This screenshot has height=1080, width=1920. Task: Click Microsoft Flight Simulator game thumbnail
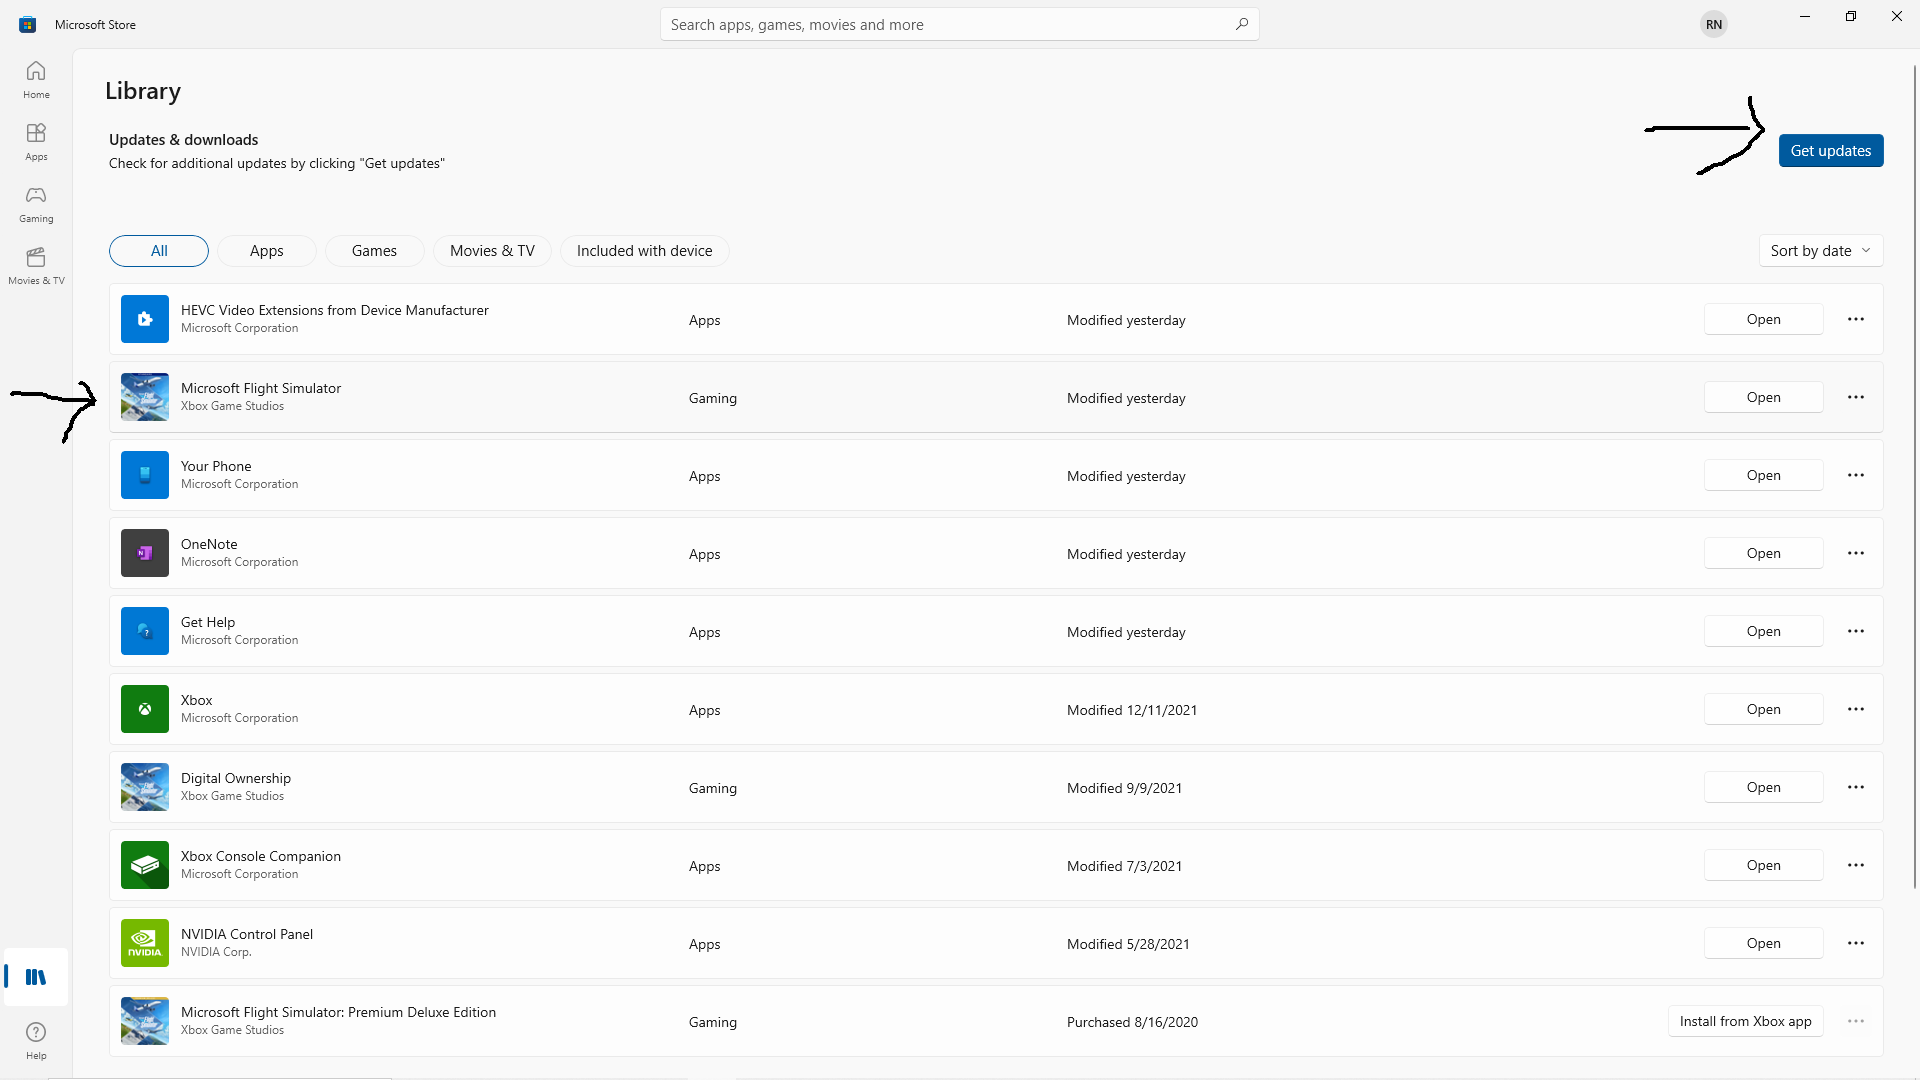point(145,397)
